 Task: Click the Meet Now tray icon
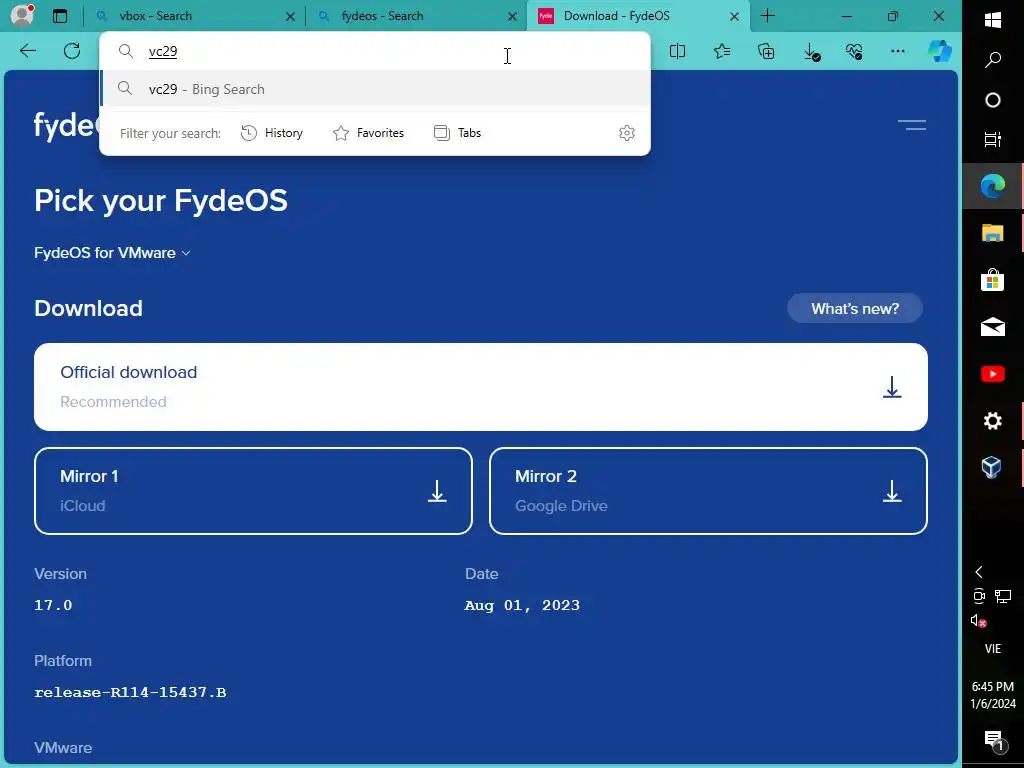(x=978, y=596)
